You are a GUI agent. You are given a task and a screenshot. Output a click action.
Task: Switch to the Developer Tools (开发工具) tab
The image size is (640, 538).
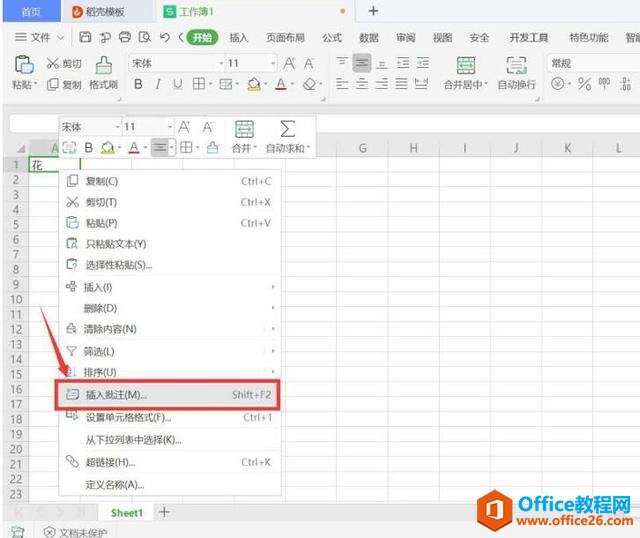pyautogui.click(x=529, y=38)
